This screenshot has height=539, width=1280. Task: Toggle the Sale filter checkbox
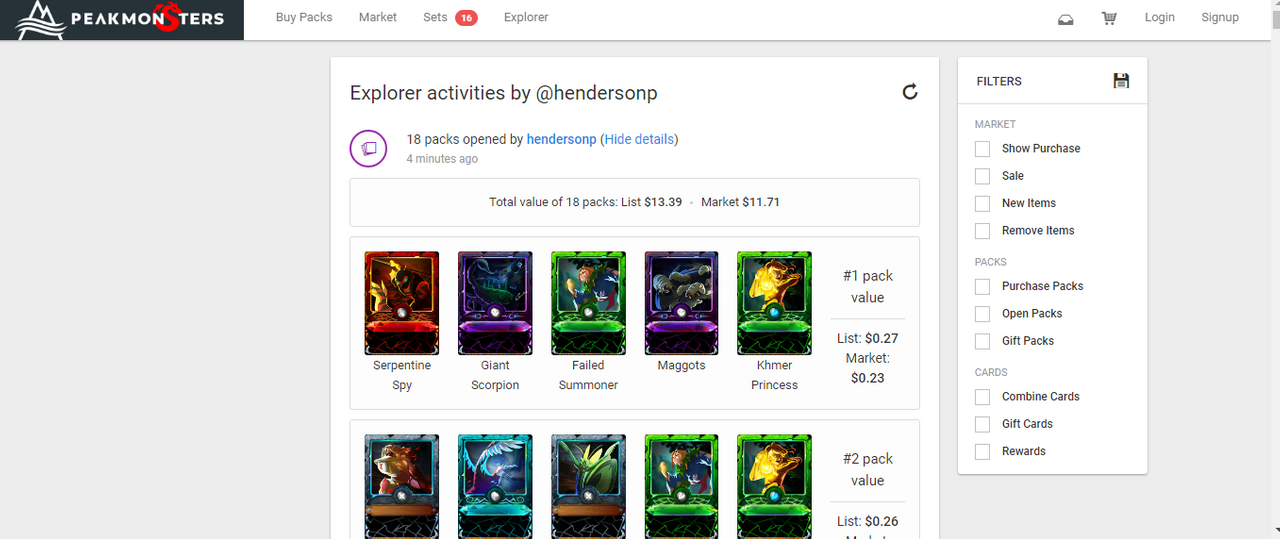tap(982, 176)
